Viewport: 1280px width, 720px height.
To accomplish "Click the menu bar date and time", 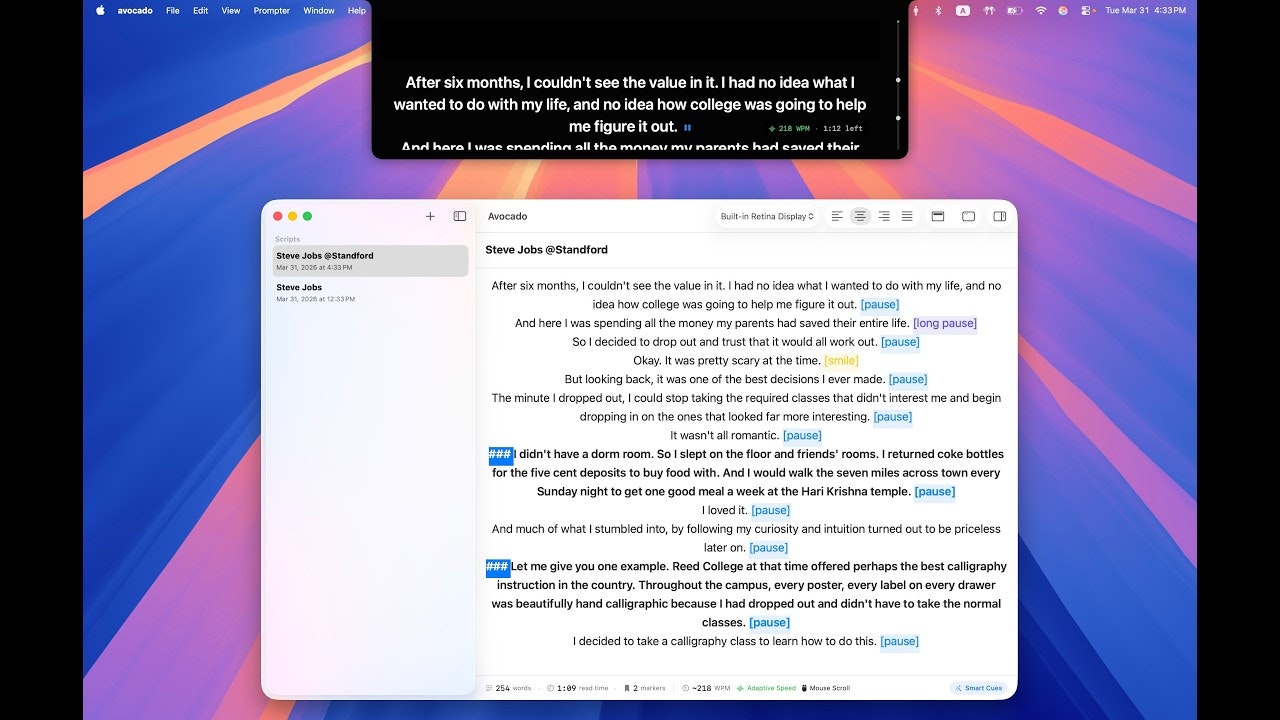I will [x=1146, y=10].
